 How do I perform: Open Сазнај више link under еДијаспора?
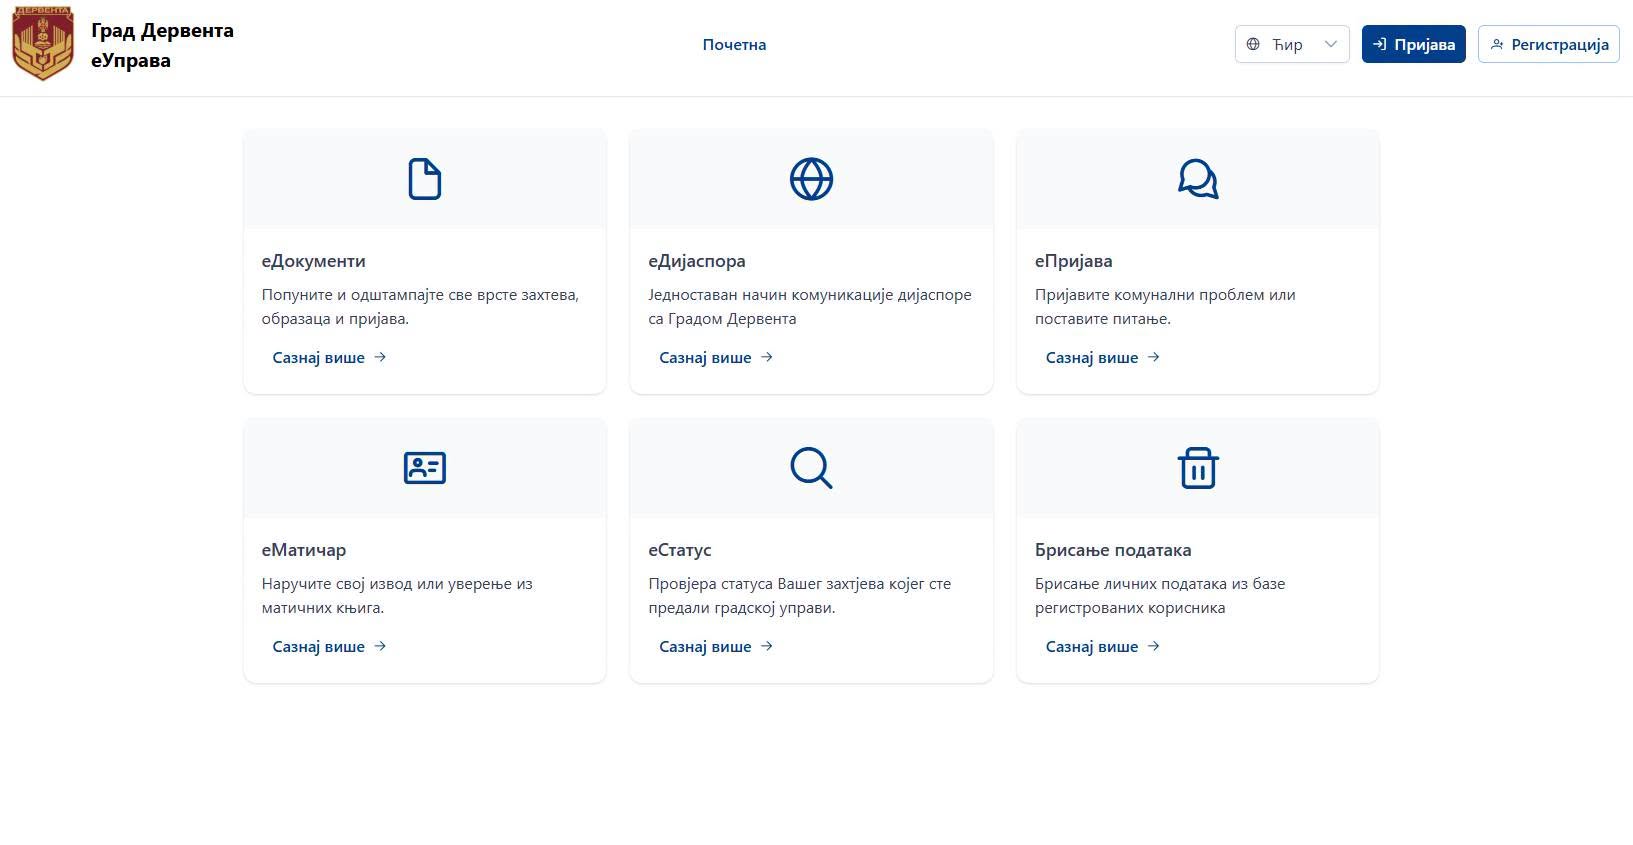716,357
